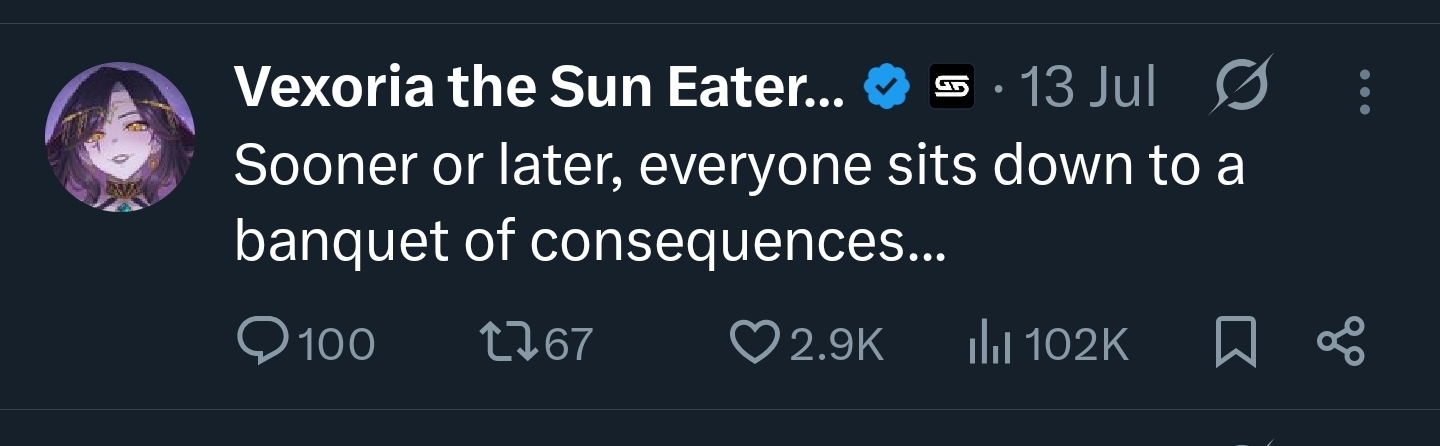Click the 100 replies count
This screenshot has width=1440, height=446.
point(337,345)
